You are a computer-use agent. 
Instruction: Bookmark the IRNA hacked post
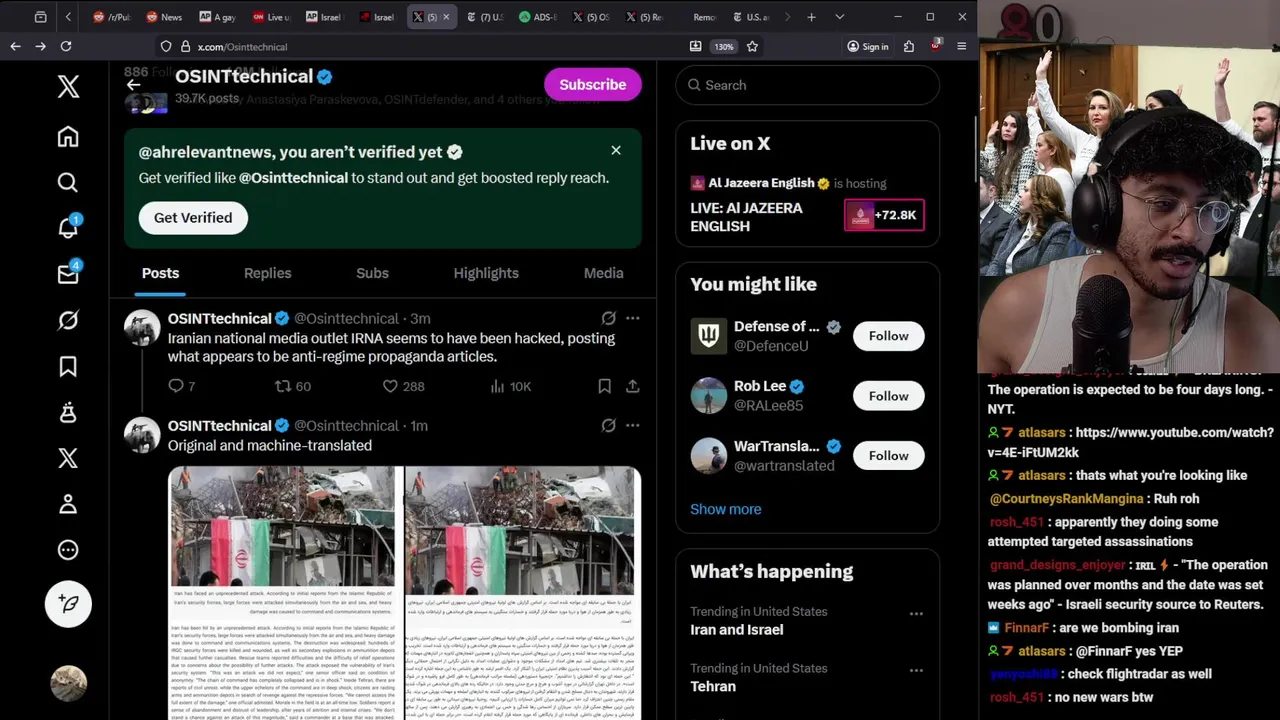(x=604, y=386)
